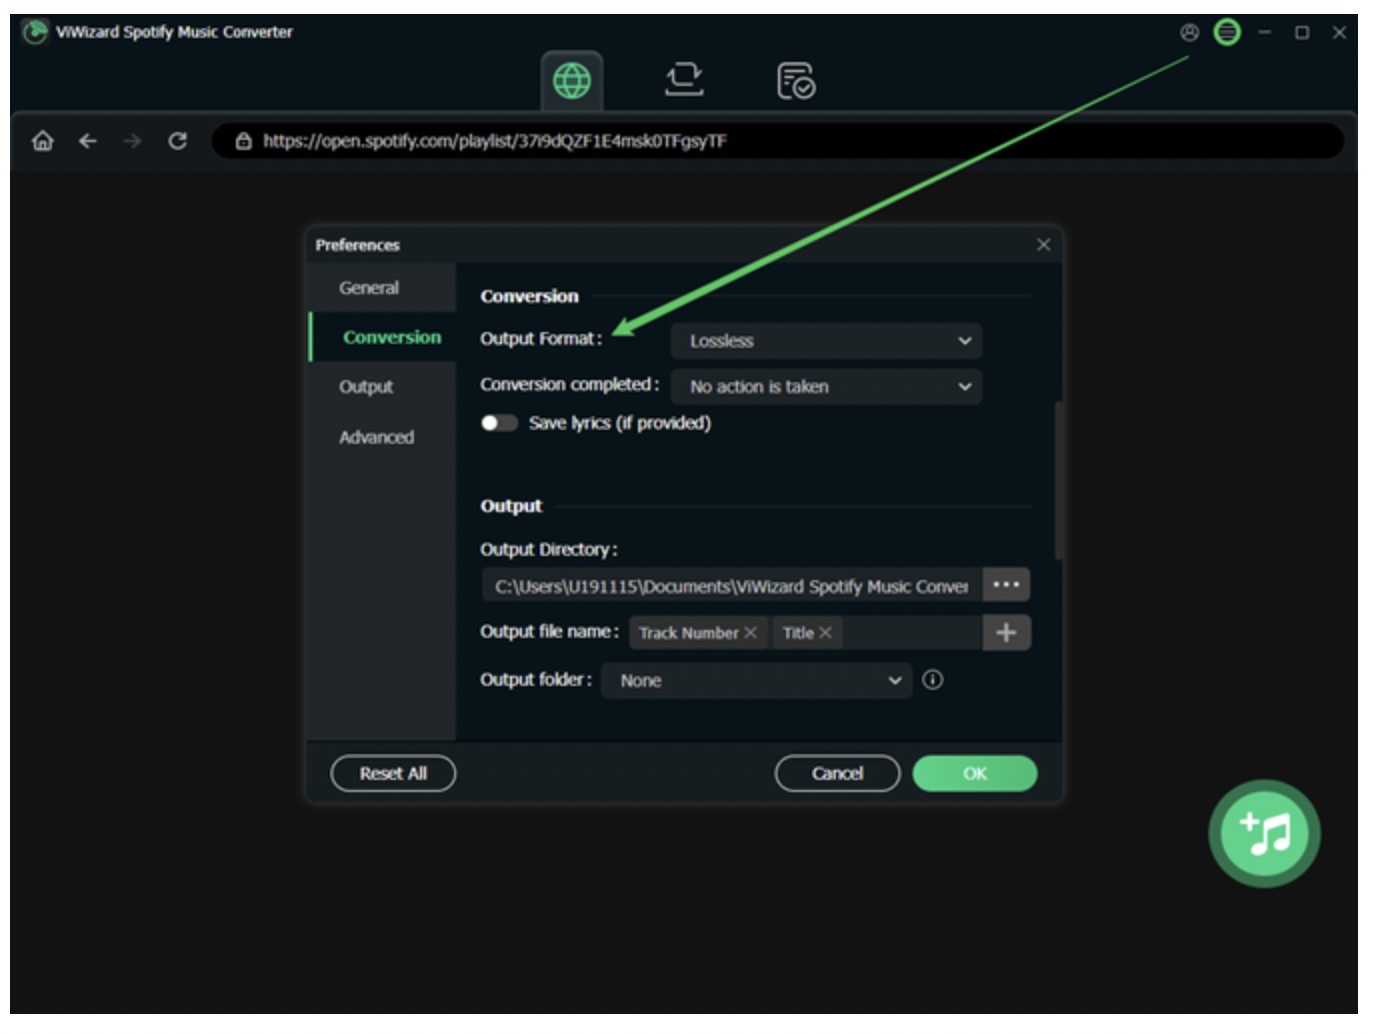This screenshot has width=1374, height=1034.
Task: Open the converted history icon
Action: (796, 81)
